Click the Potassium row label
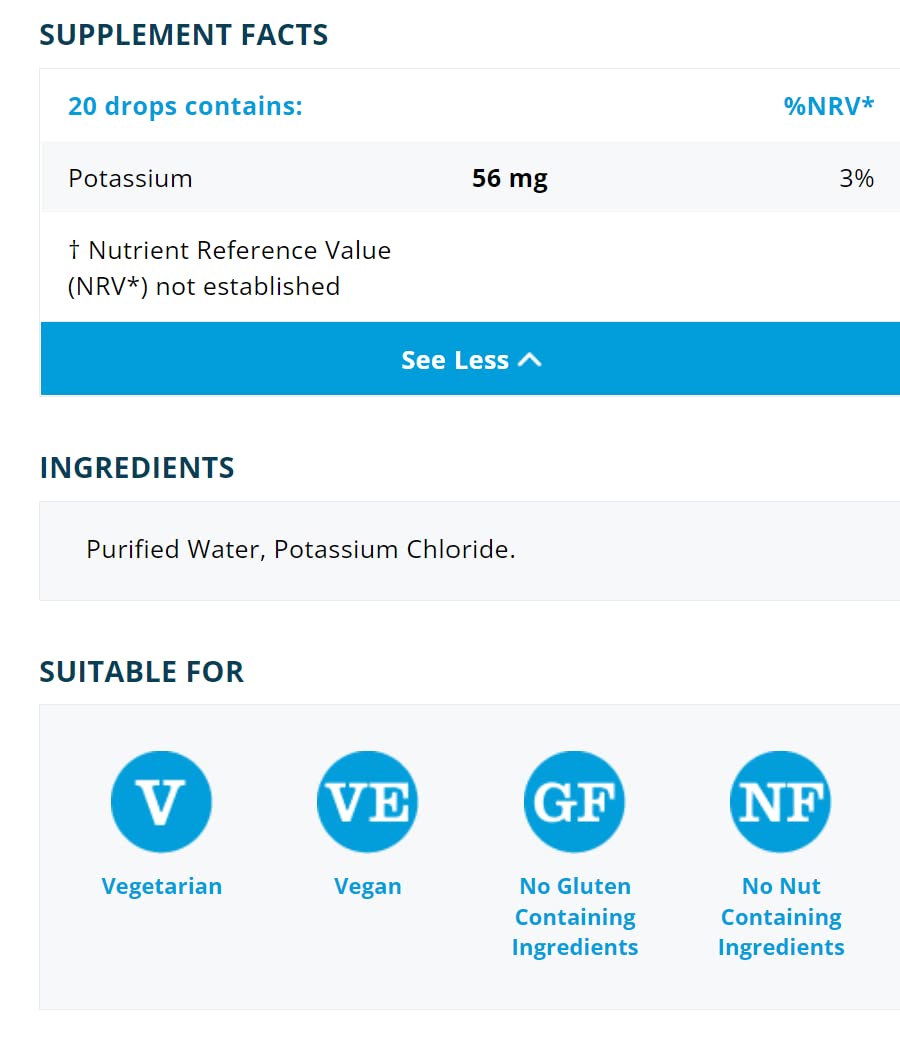The height and width of the screenshot is (1054, 900). tap(130, 179)
